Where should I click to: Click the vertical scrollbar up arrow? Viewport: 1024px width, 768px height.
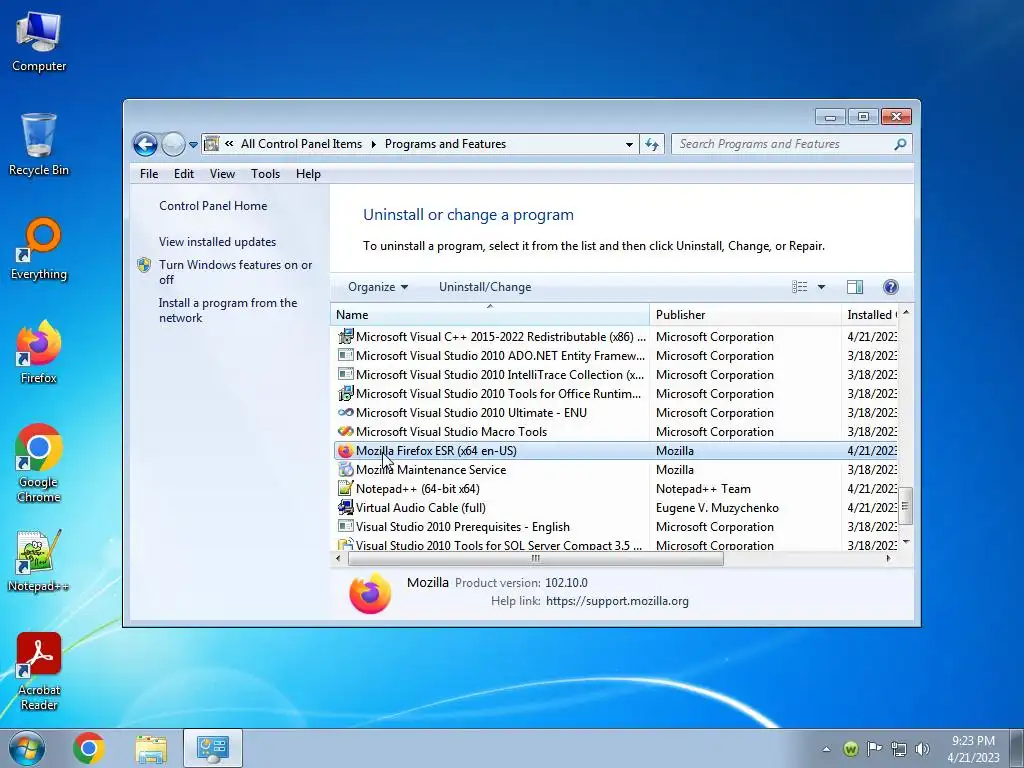click(906, 313)
